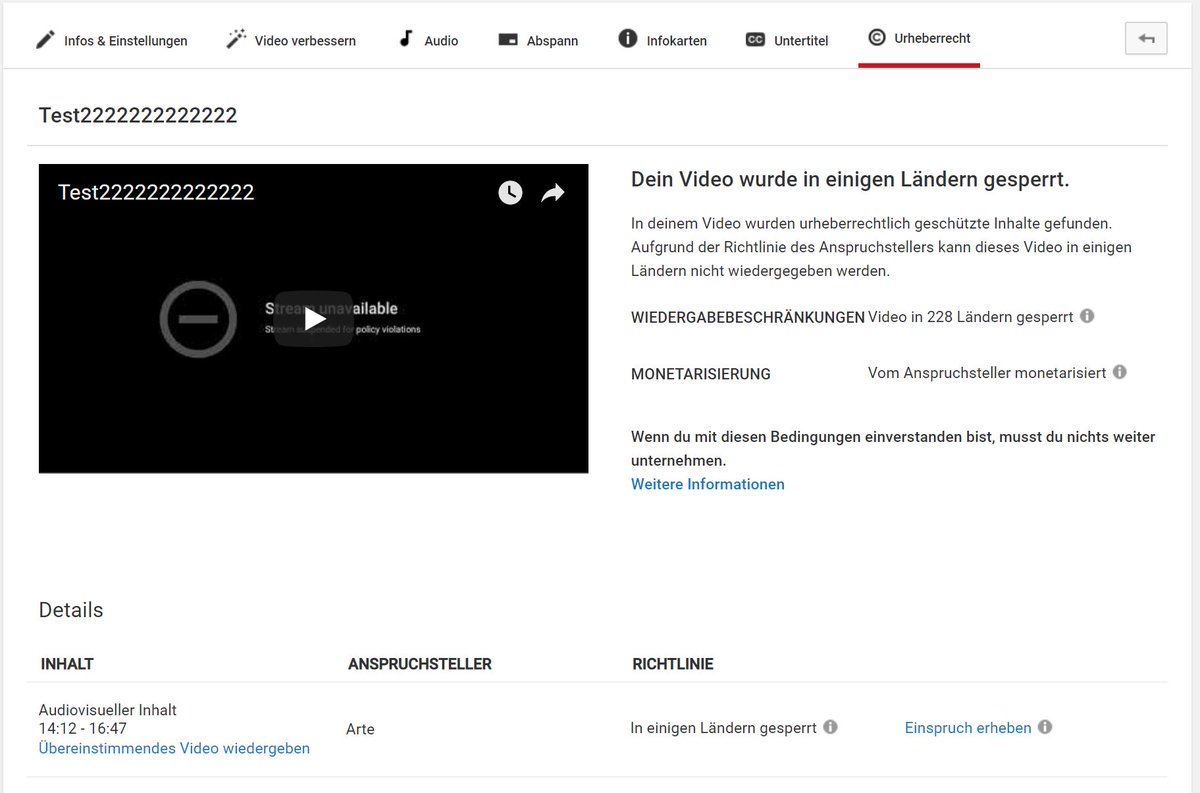Click the page title Test2222222222222
Viewport: 1200px width, 793px height.
[x=138, y=115]
